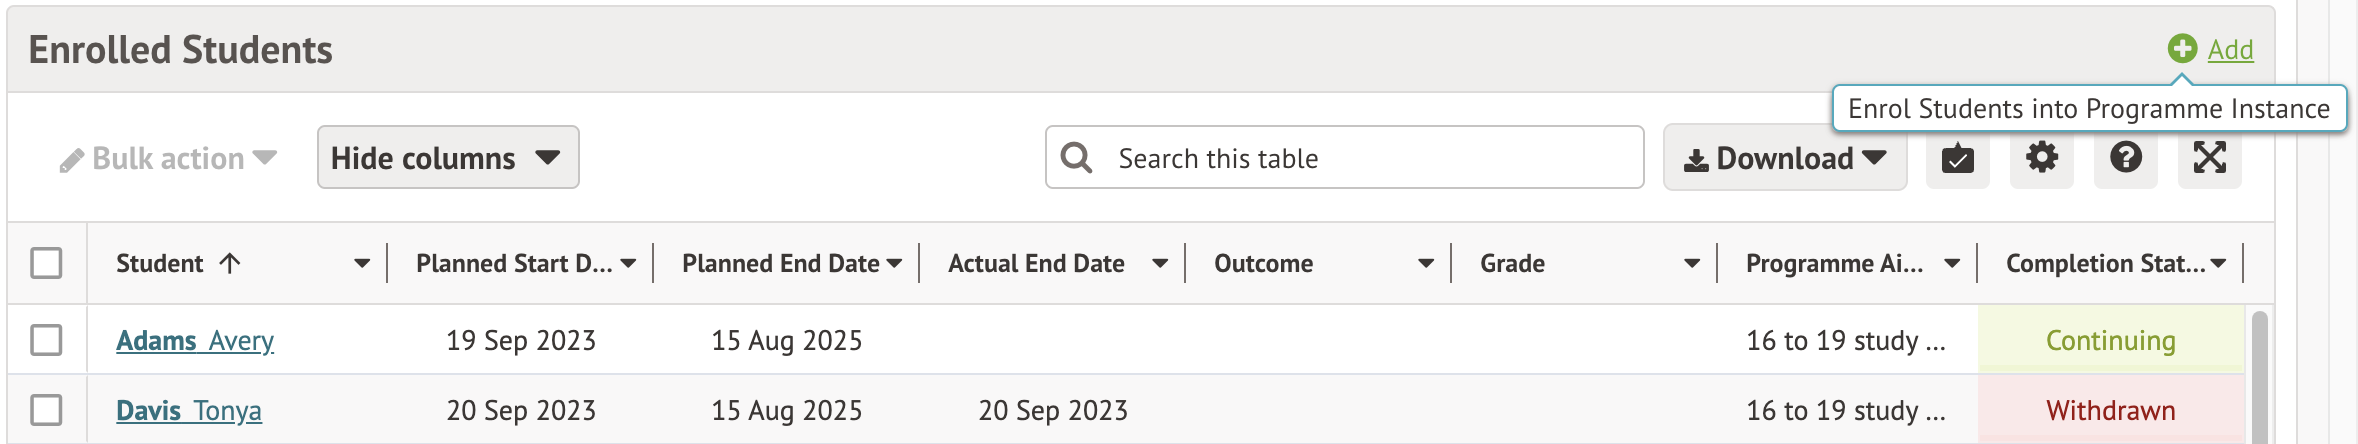Open the Hide columns dropdown

(x=447, y=158)
